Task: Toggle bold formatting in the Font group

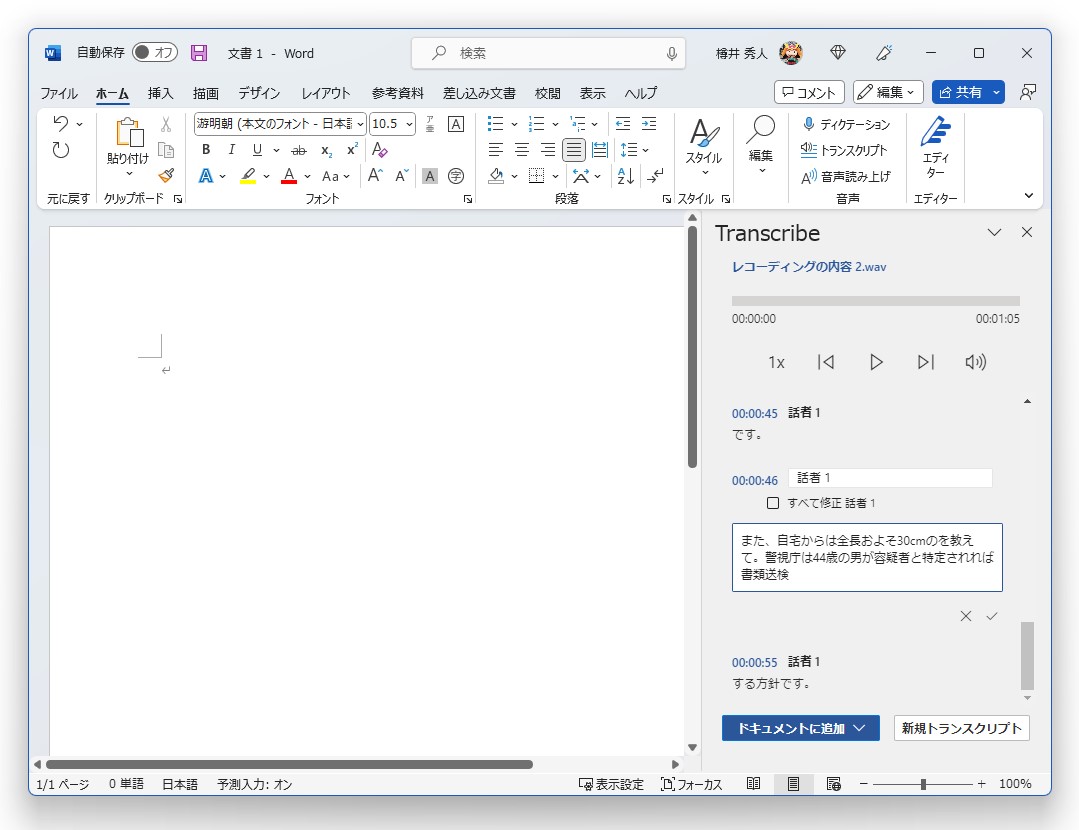Action: click(x=205, y=149)
